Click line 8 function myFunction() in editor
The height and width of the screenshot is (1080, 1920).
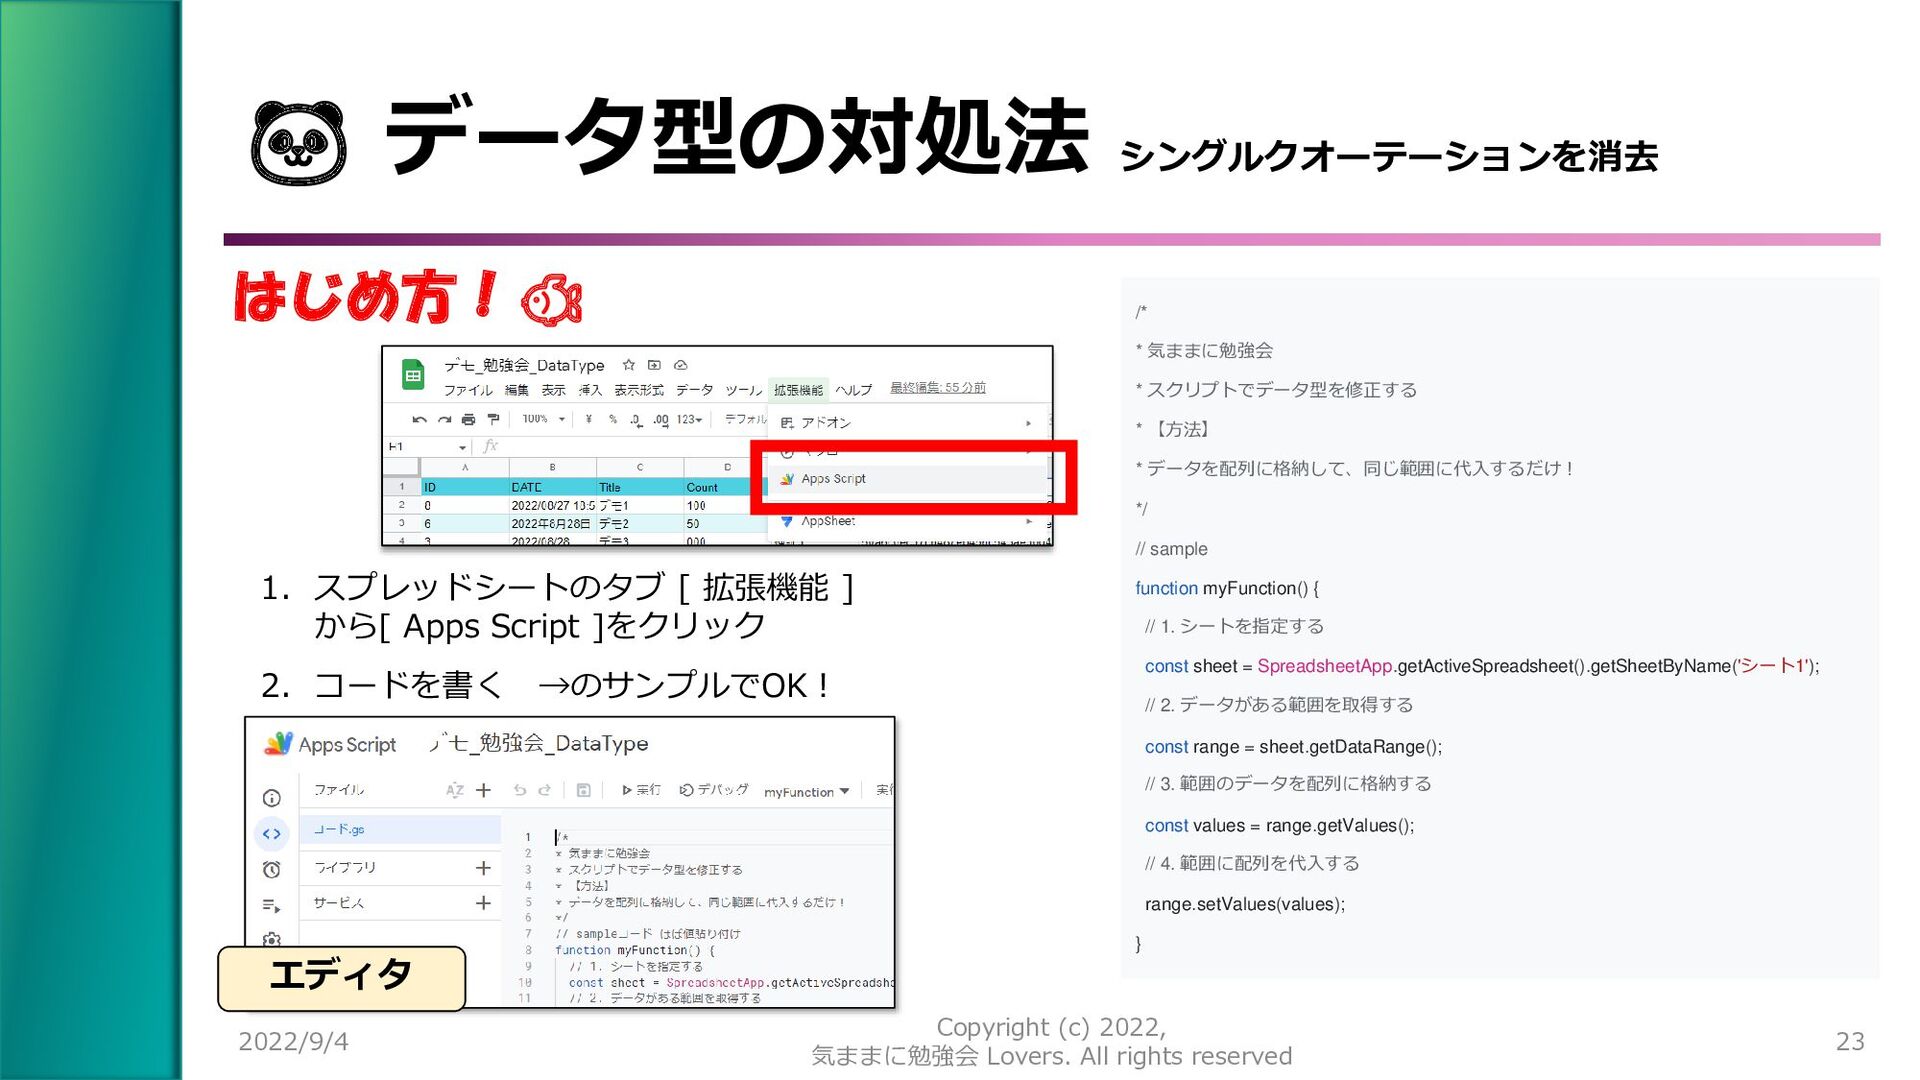click(634, 951)
